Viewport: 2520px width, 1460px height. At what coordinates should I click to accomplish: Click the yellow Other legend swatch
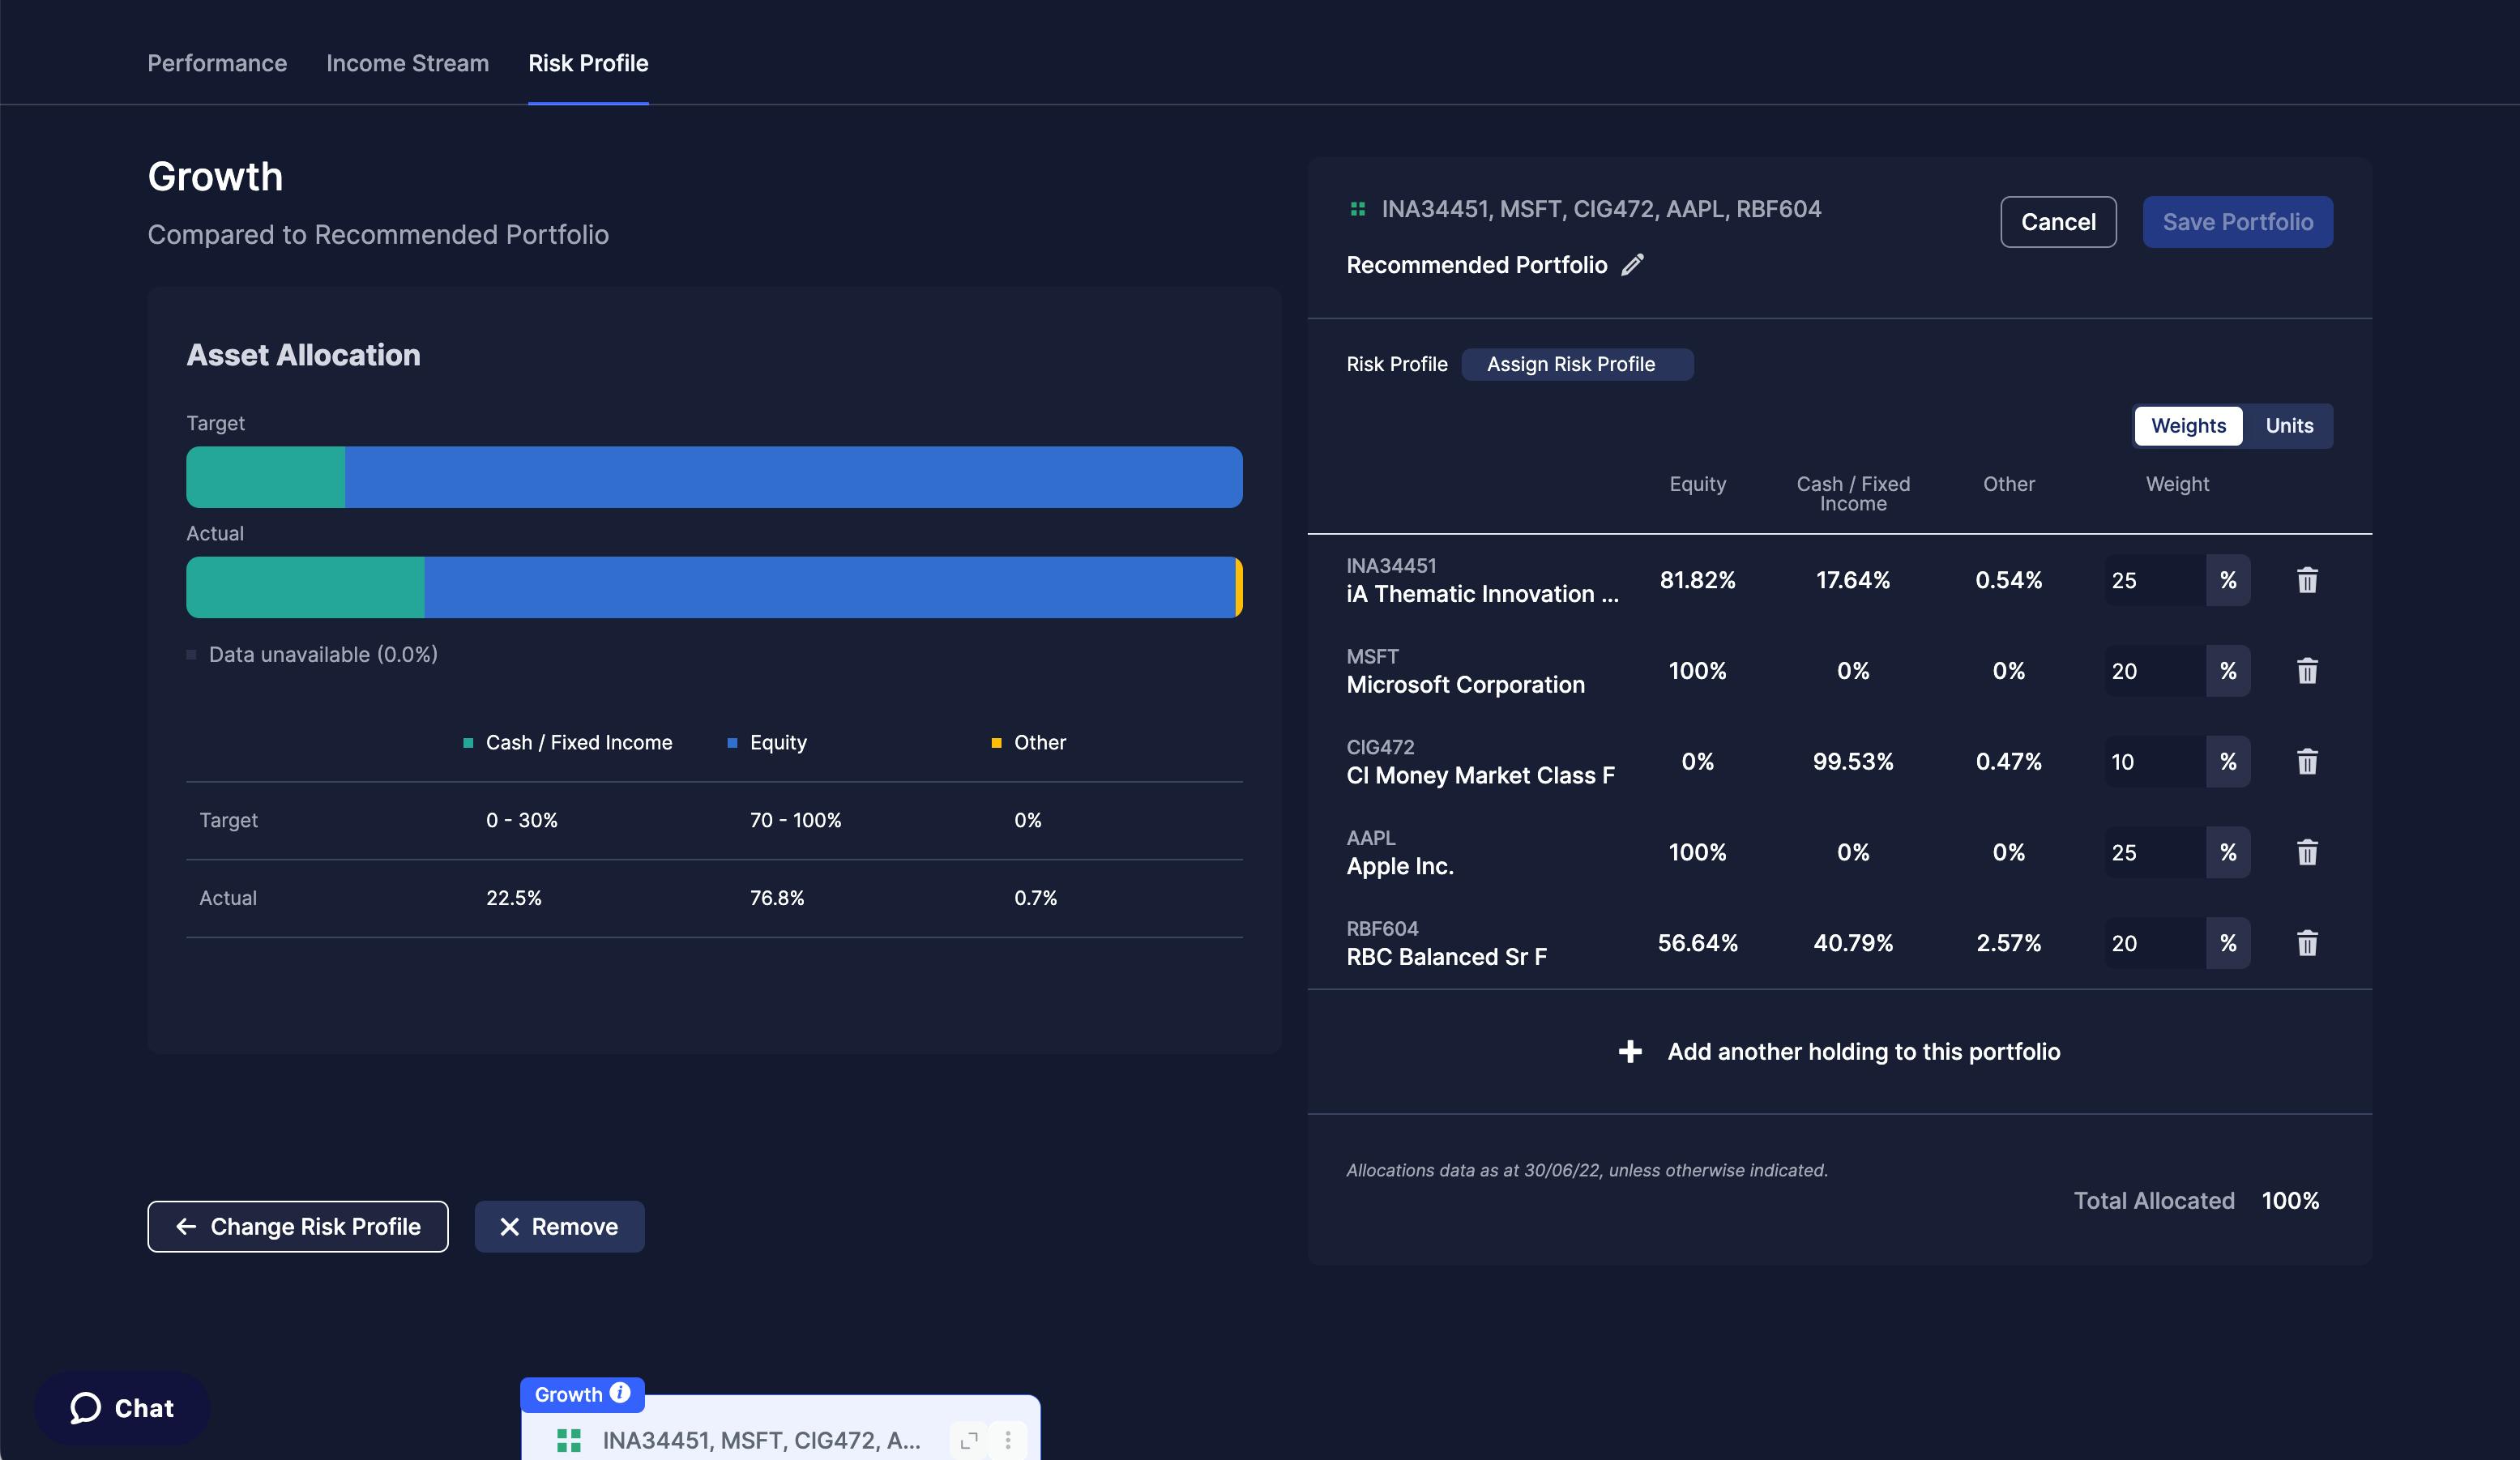(x=996, y=742)
